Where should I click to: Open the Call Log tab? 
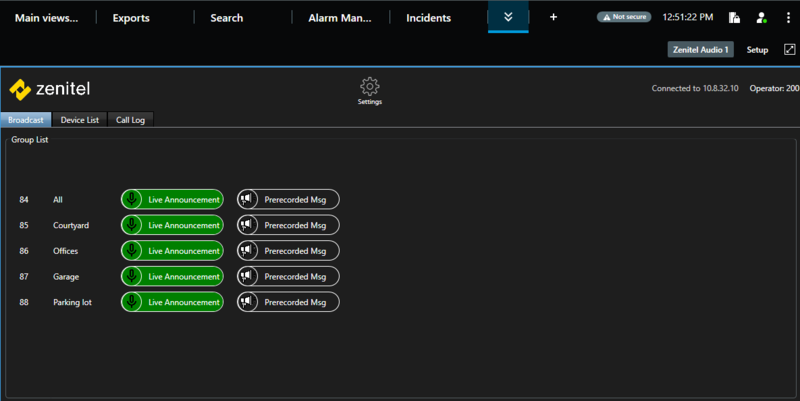tap(130, 120)
